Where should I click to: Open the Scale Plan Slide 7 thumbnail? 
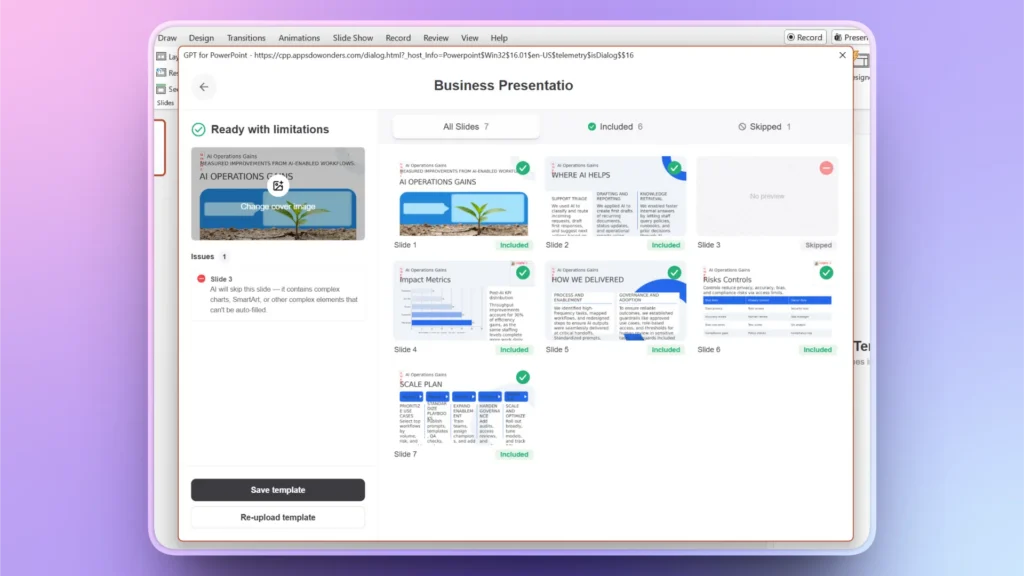pos(464,405)
